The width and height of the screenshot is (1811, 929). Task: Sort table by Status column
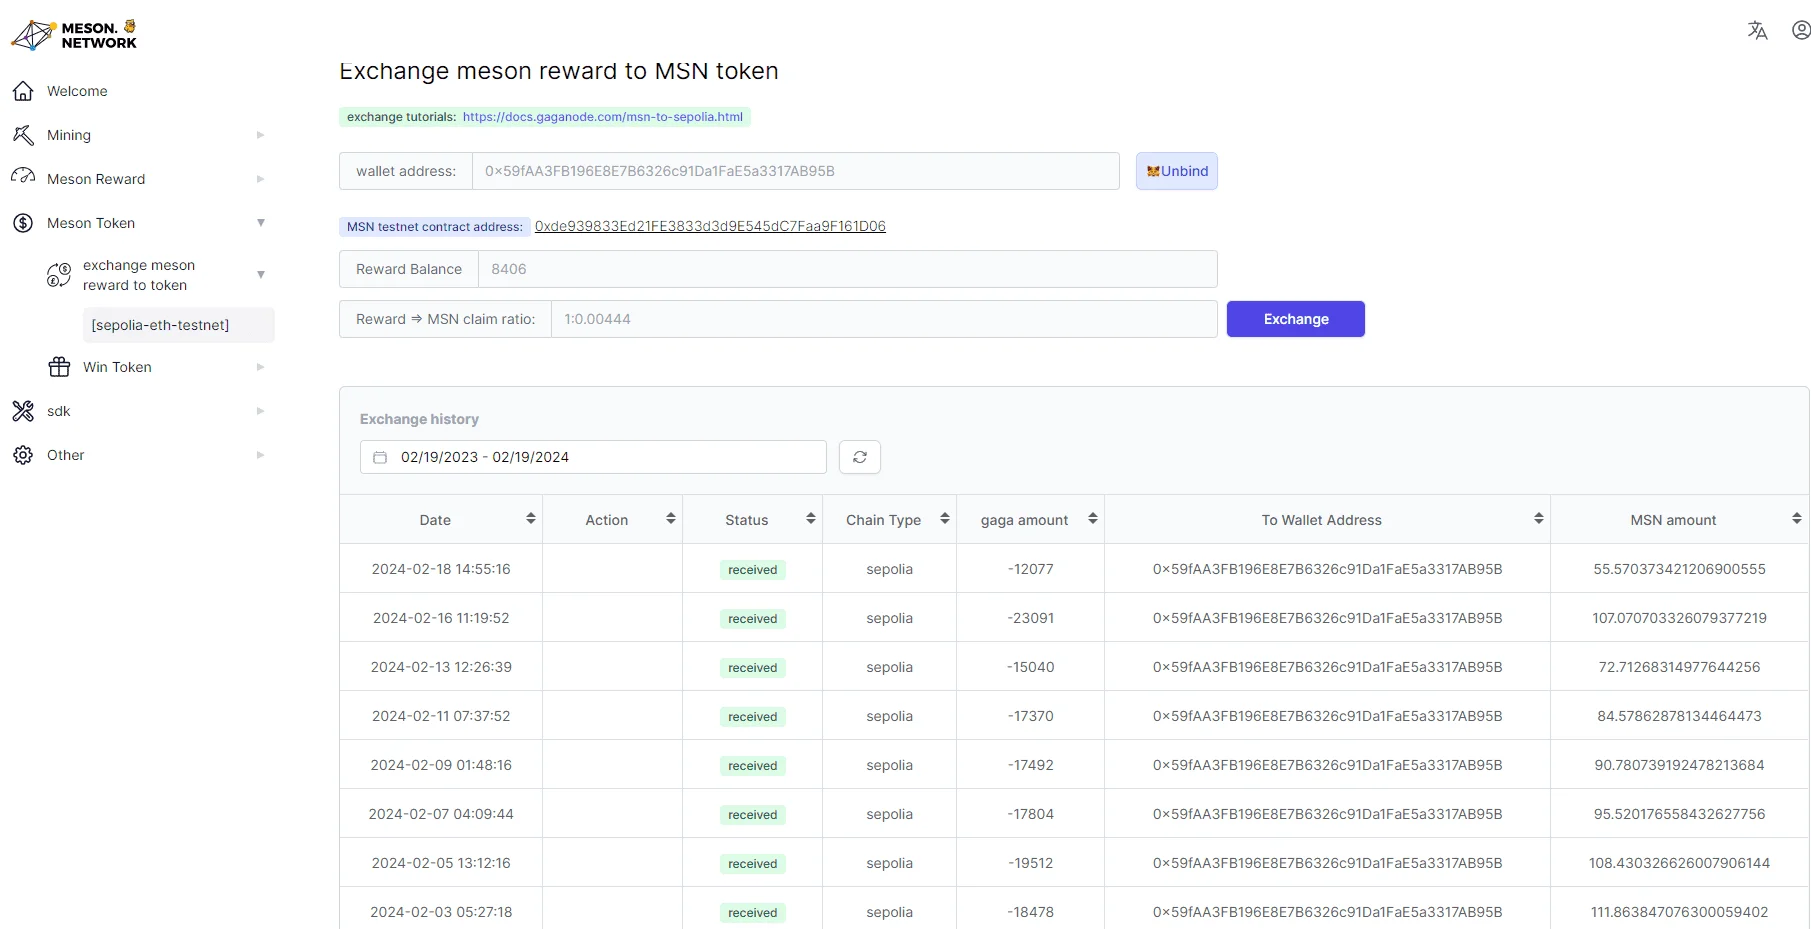(811, 519)
